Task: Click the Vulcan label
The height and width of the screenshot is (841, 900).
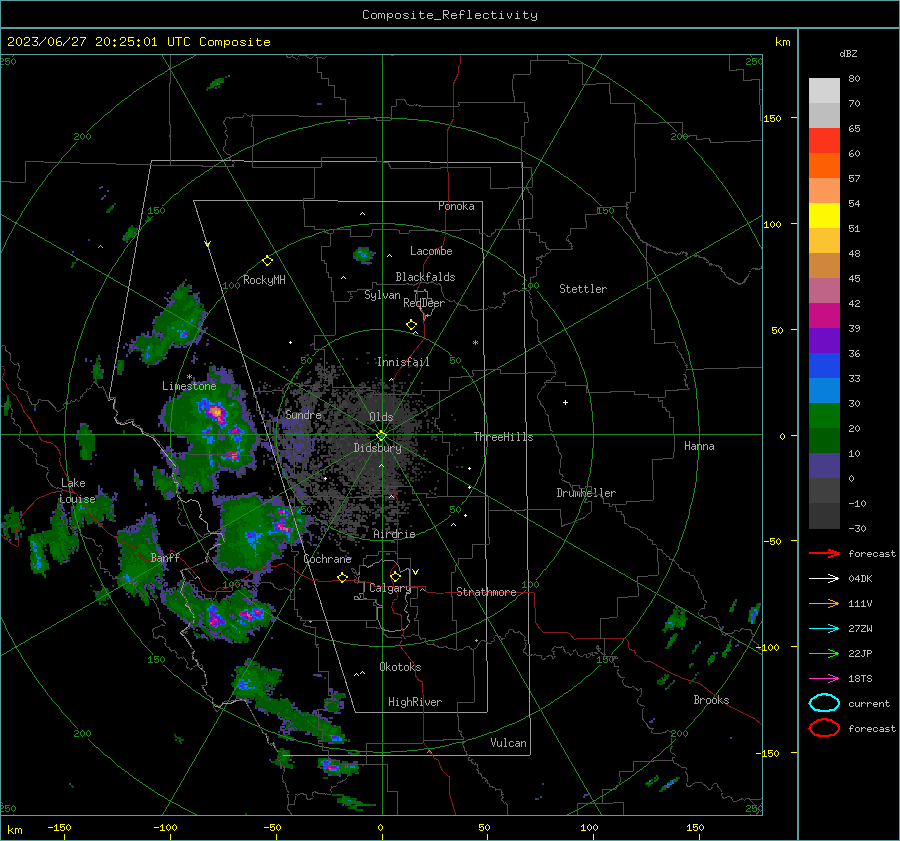Action: click(x=508, y=743)
